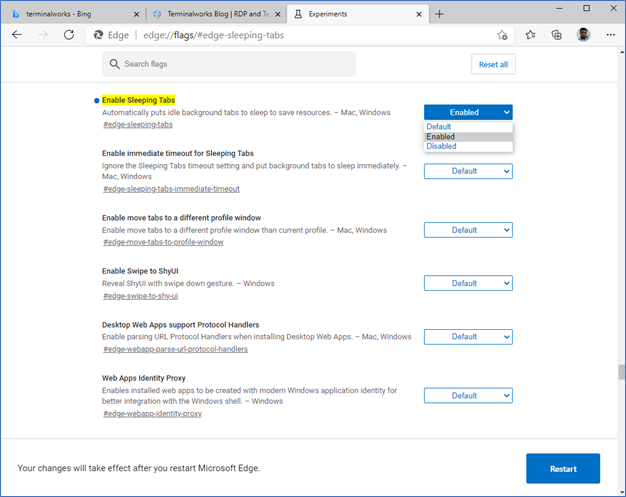Refresh the current page
The width and height of the screenshot is (626, 497).
[69, 35]
